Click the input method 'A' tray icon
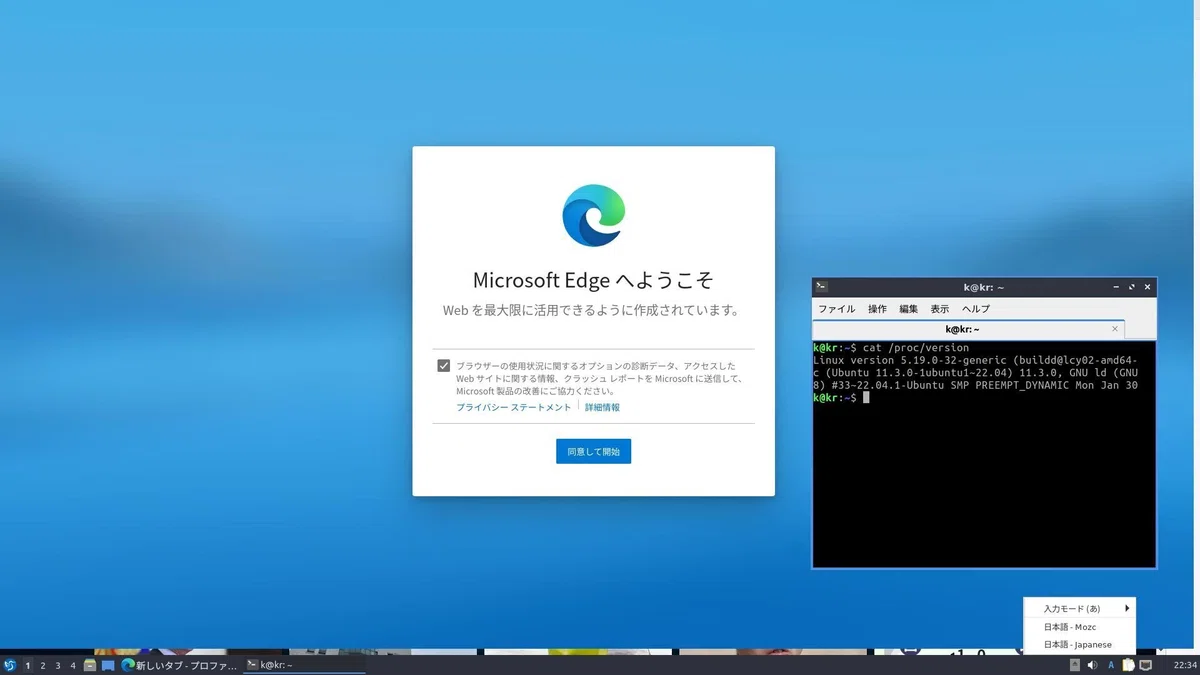This screenshot has height=675, width=1200. click(x=1111, y=665)
